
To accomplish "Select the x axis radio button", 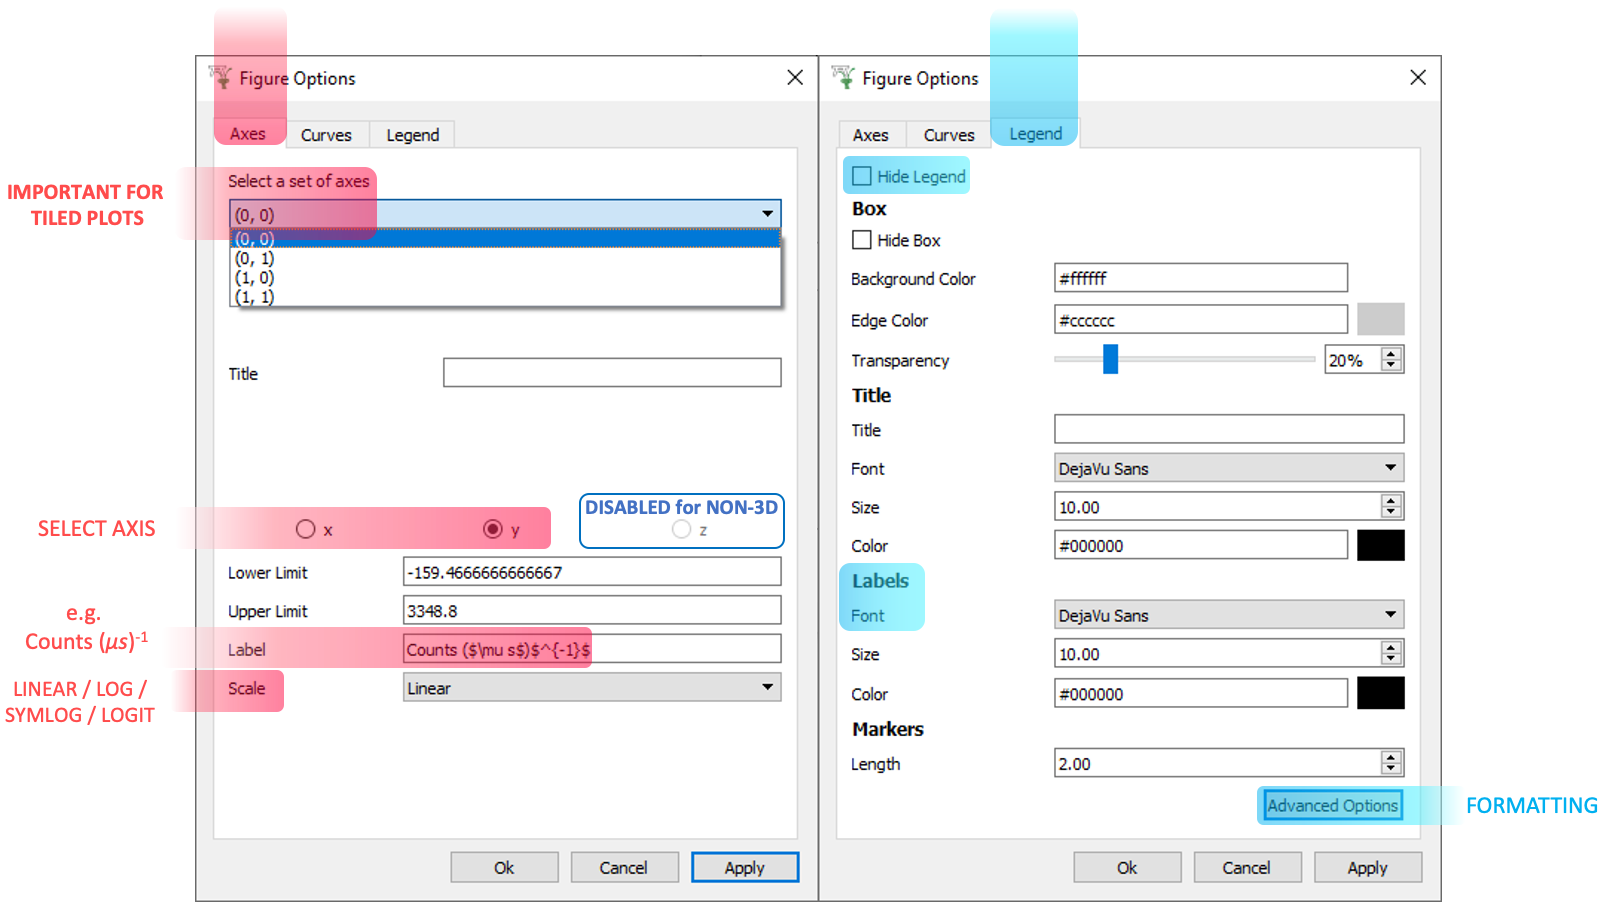I will point(305,530).
